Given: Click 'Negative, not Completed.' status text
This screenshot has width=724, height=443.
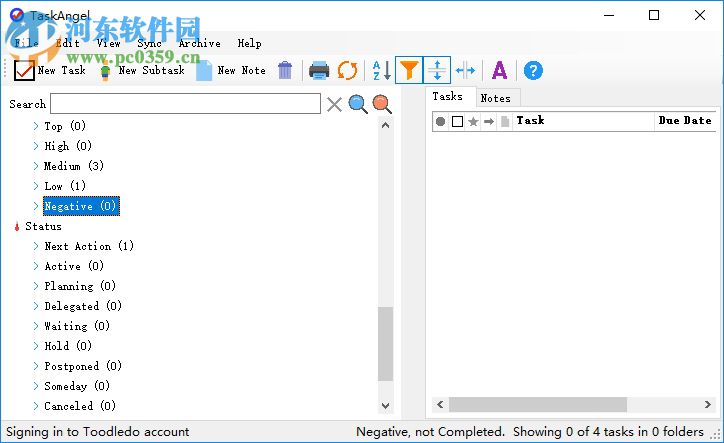Looking at the screenshot, I should [430, 431].
